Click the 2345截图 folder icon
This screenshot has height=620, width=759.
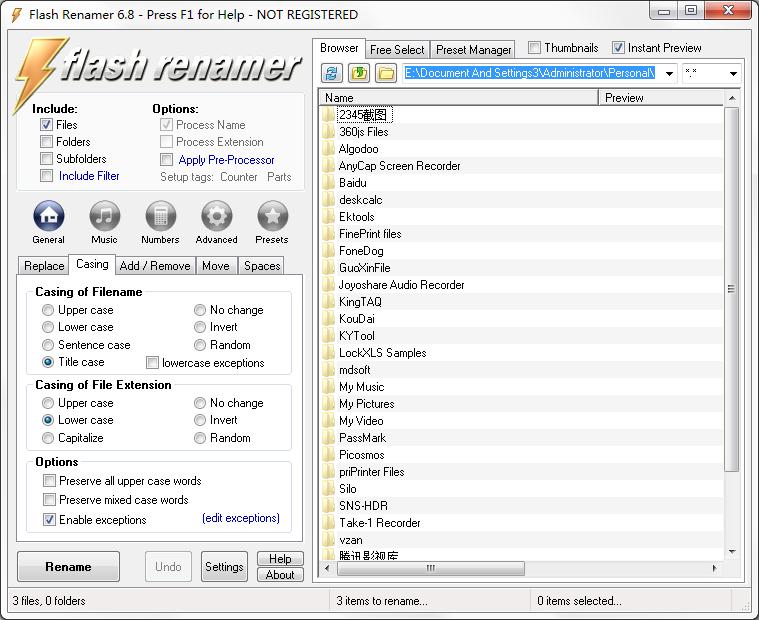tap(329, 115)
